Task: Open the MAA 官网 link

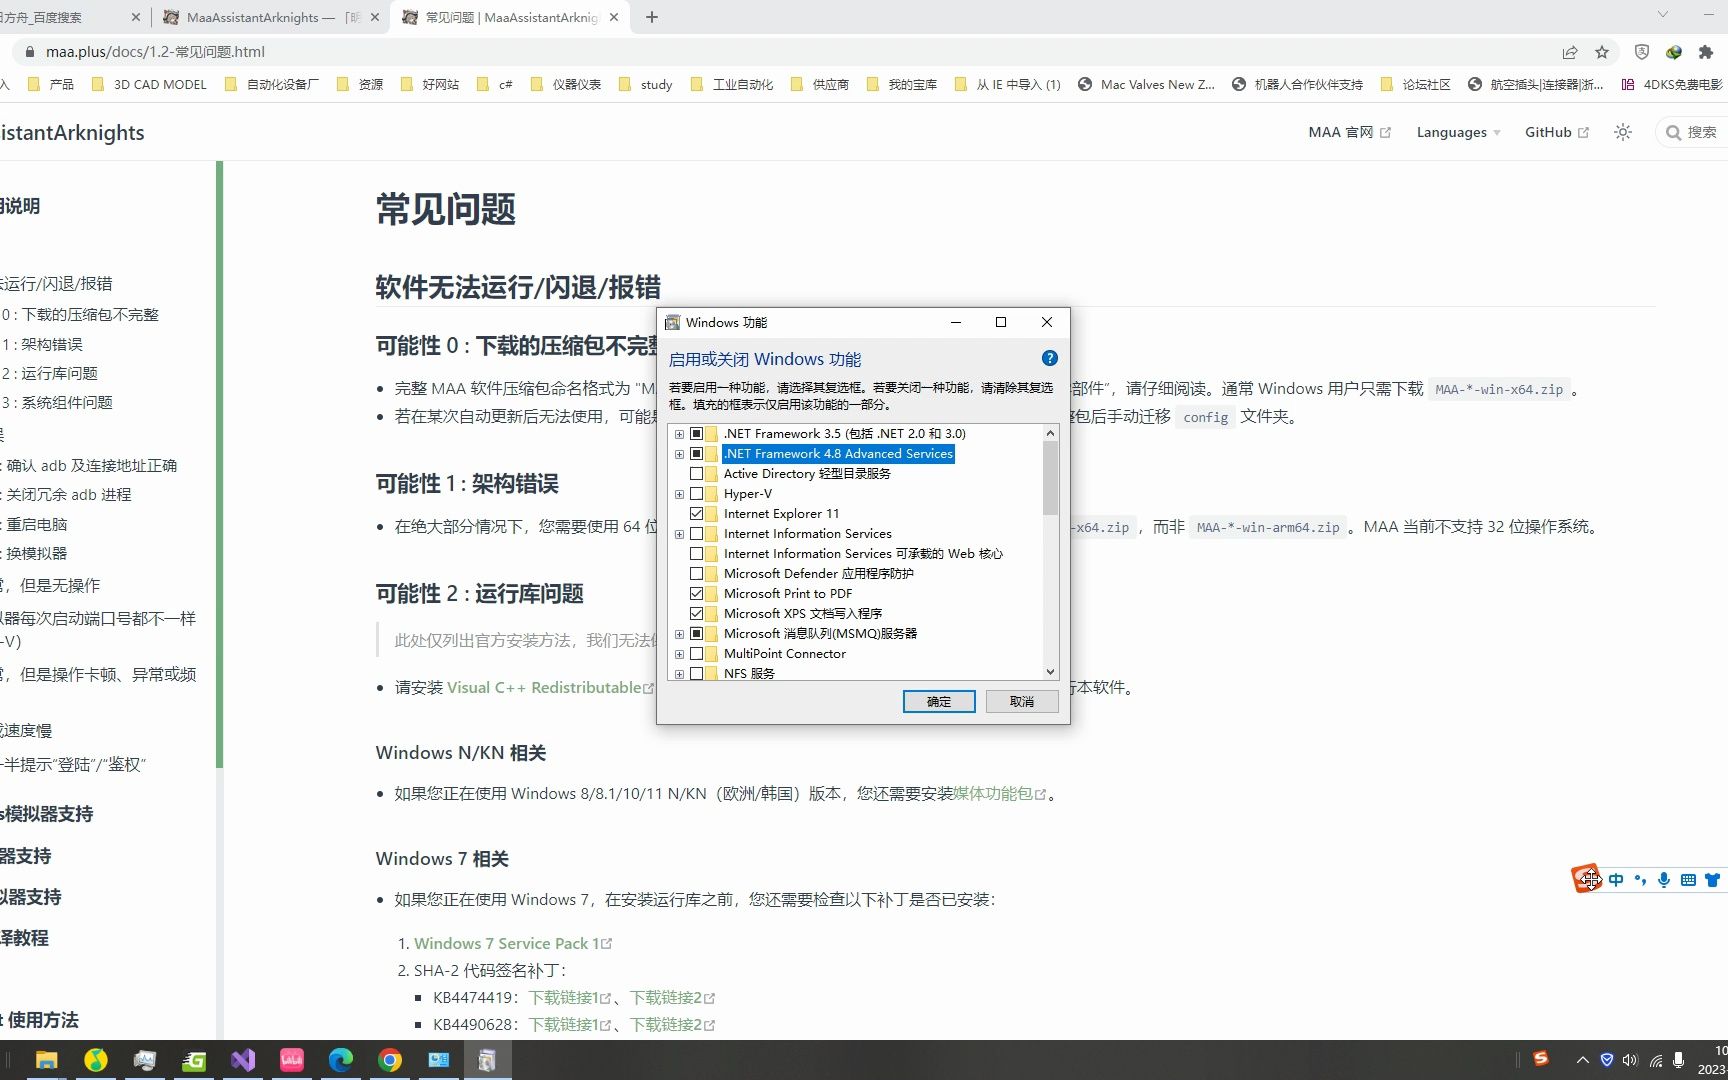Action: click(1349, 132)
